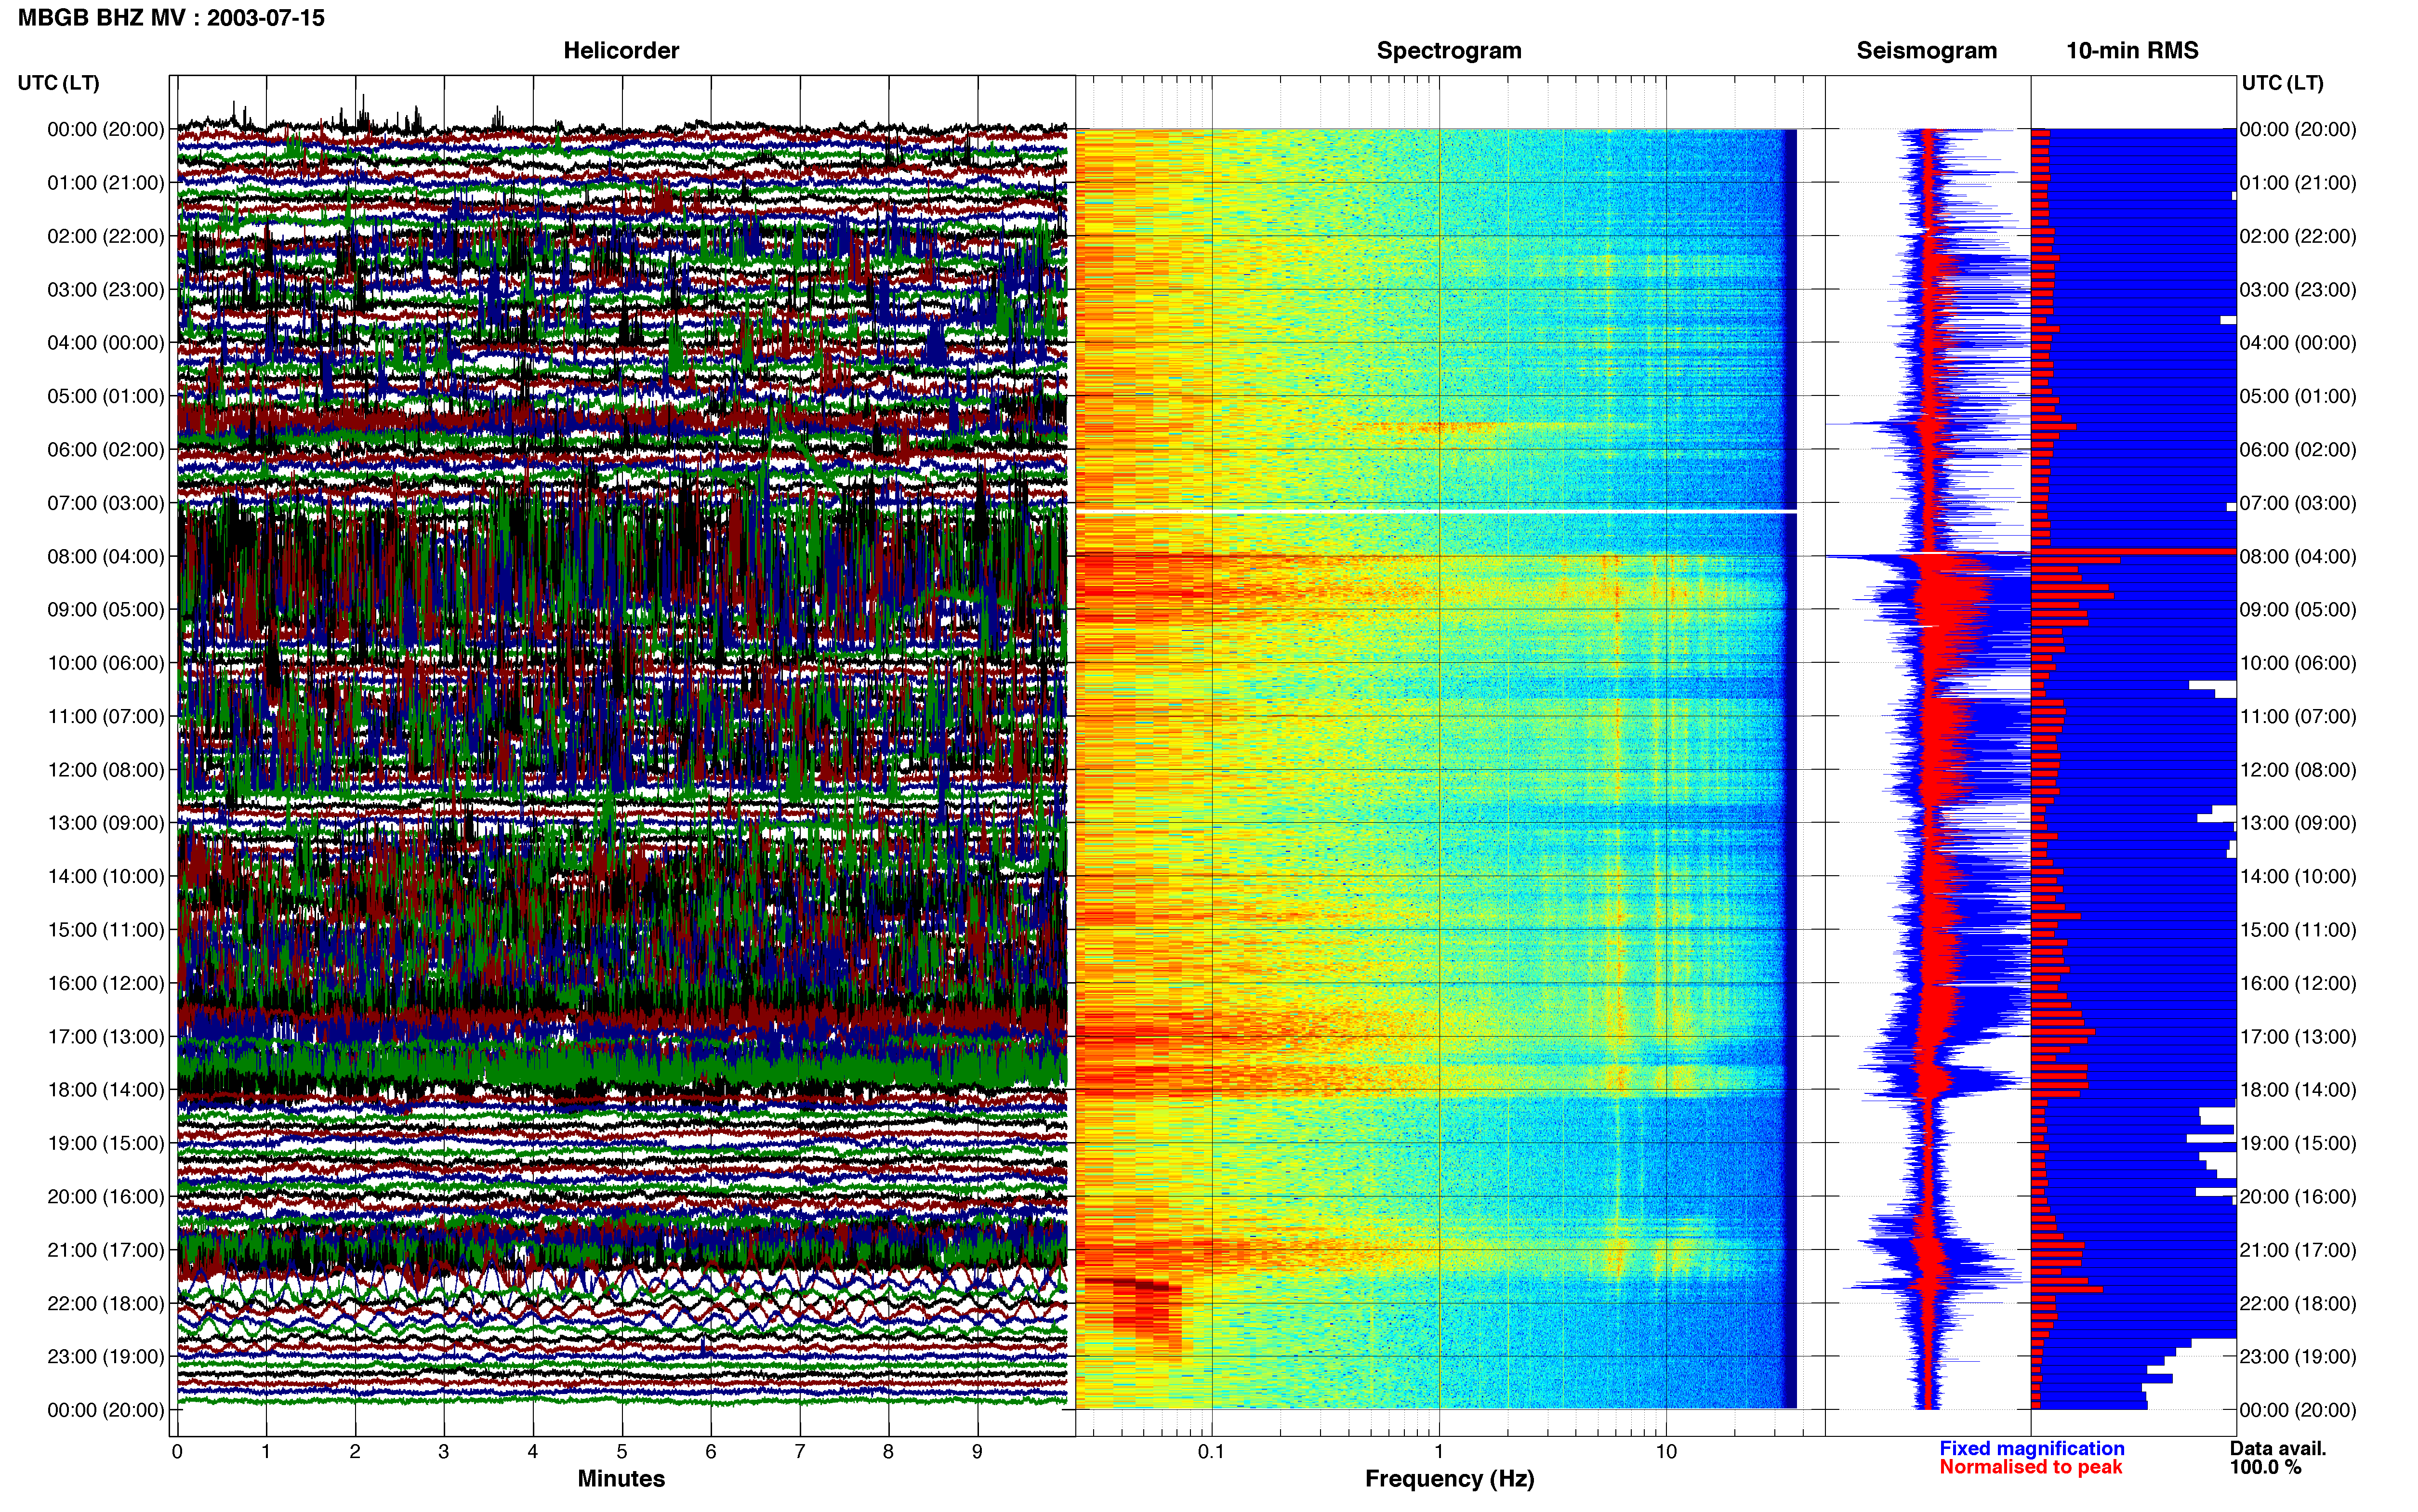
Task: Click the 'Spectrogram' panel heading
Action: (1449, 50)
